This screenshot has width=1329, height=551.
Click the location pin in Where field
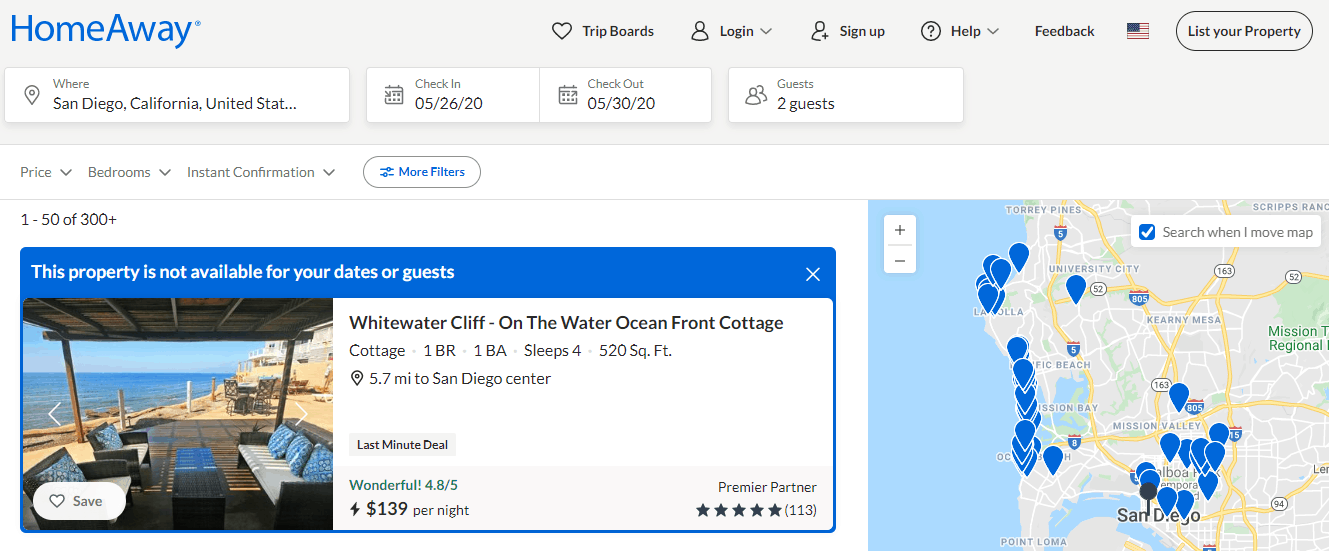(x=32, y=95)
